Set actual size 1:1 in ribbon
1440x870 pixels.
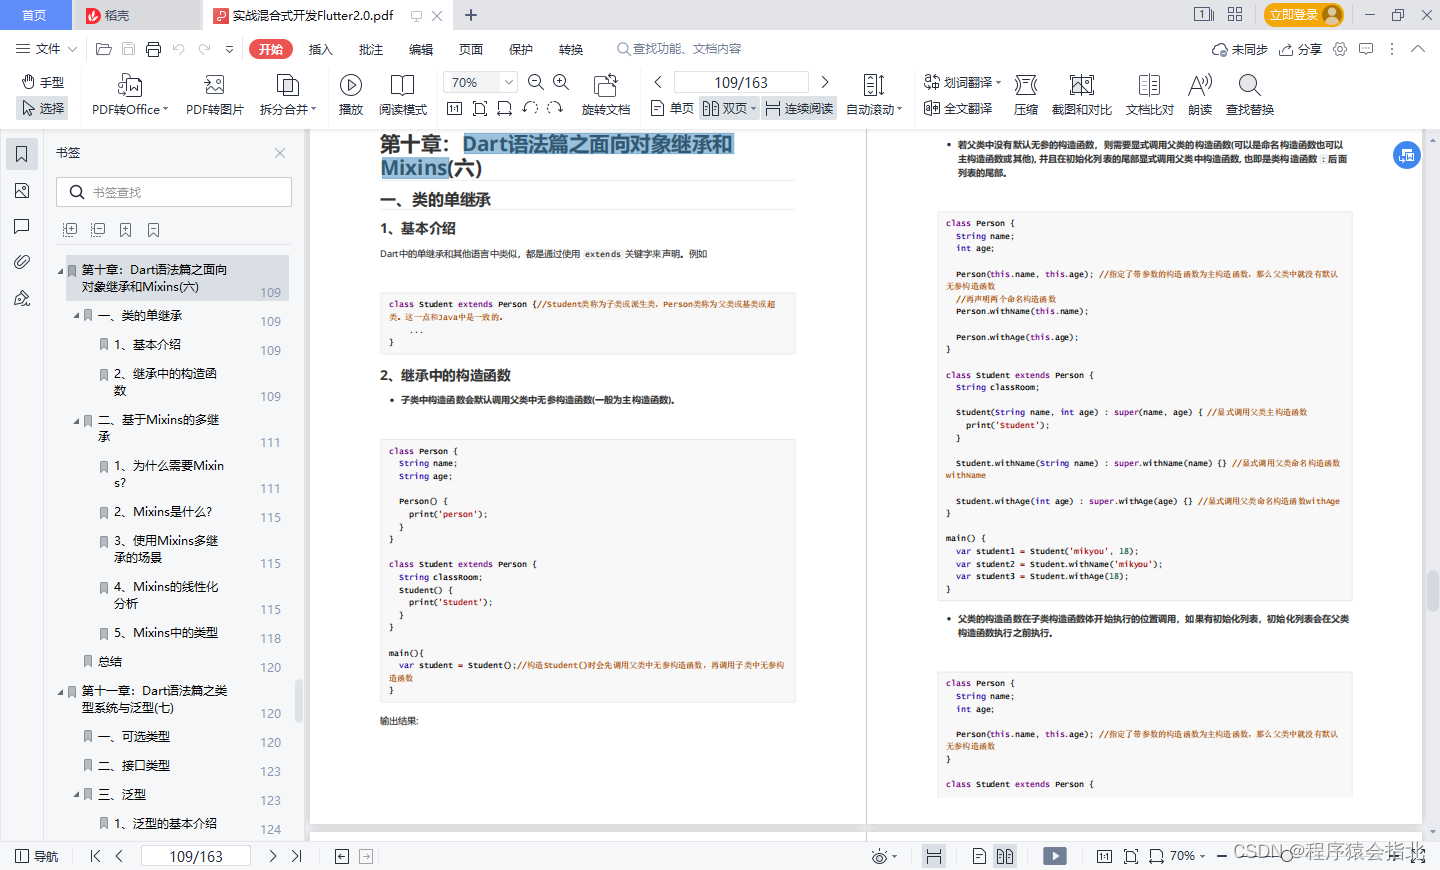[454, 108]
